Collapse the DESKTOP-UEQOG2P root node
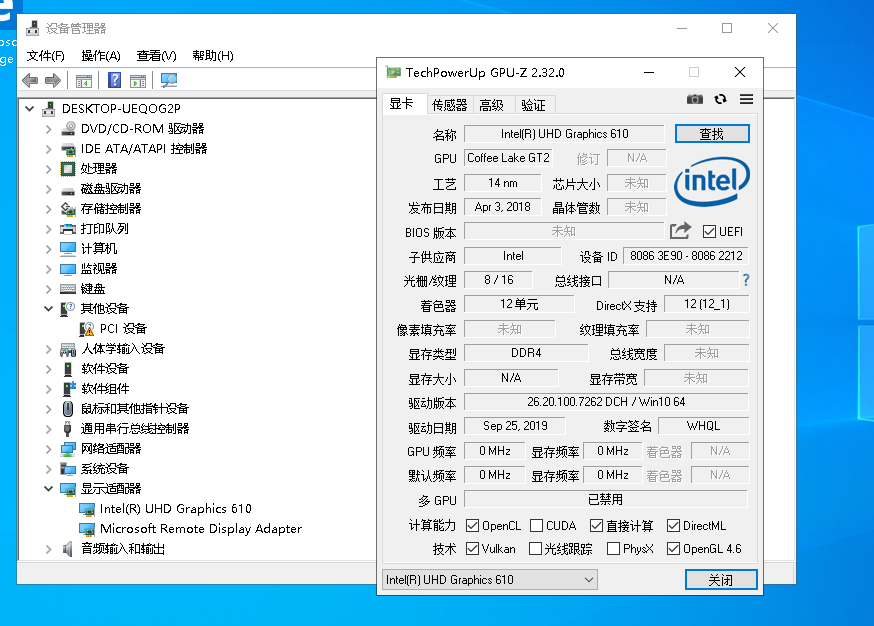 coord(30,109)
